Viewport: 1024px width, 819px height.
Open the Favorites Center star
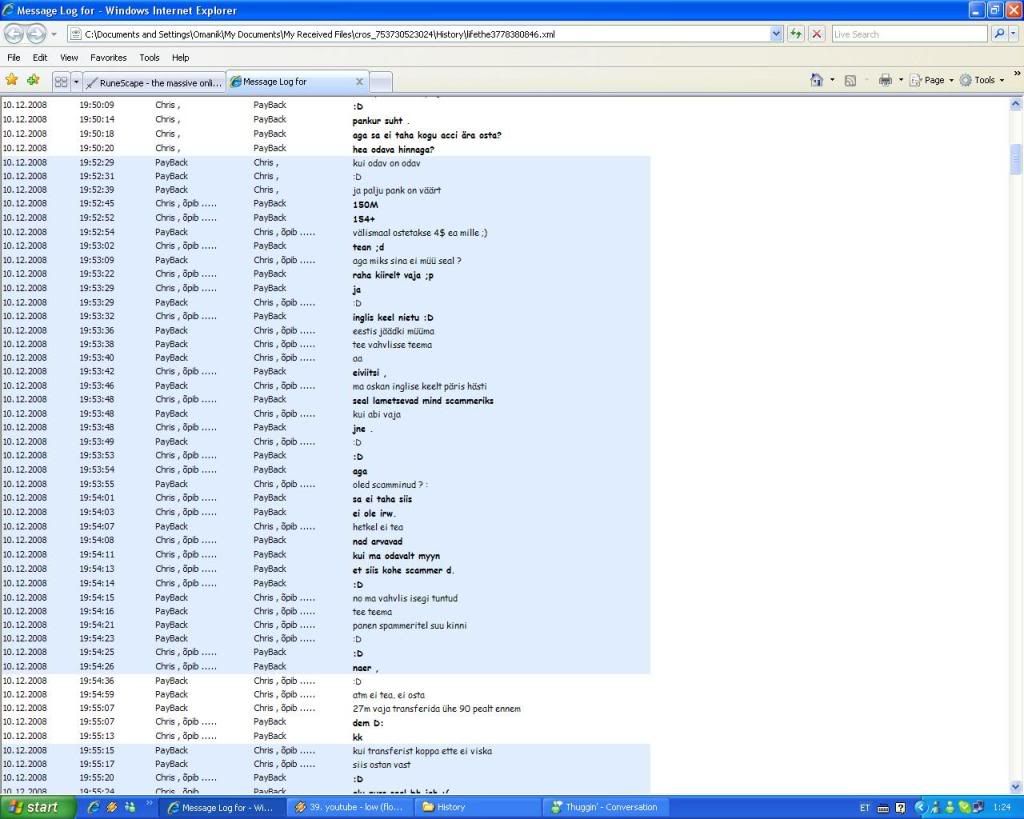pyautogui.click(x=12, y=80)
